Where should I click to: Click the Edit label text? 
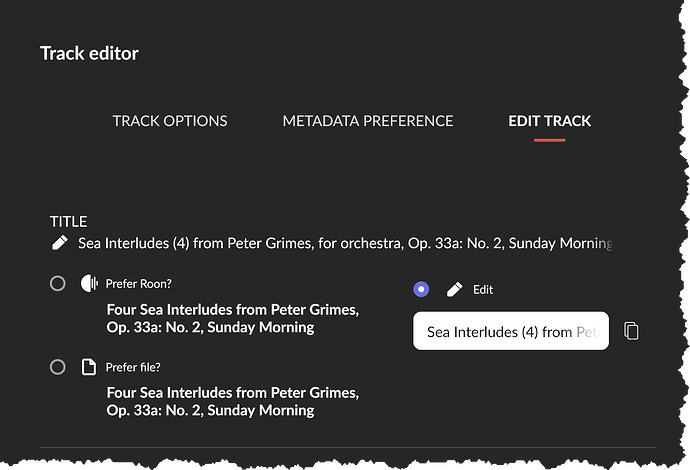coord(483,289)
